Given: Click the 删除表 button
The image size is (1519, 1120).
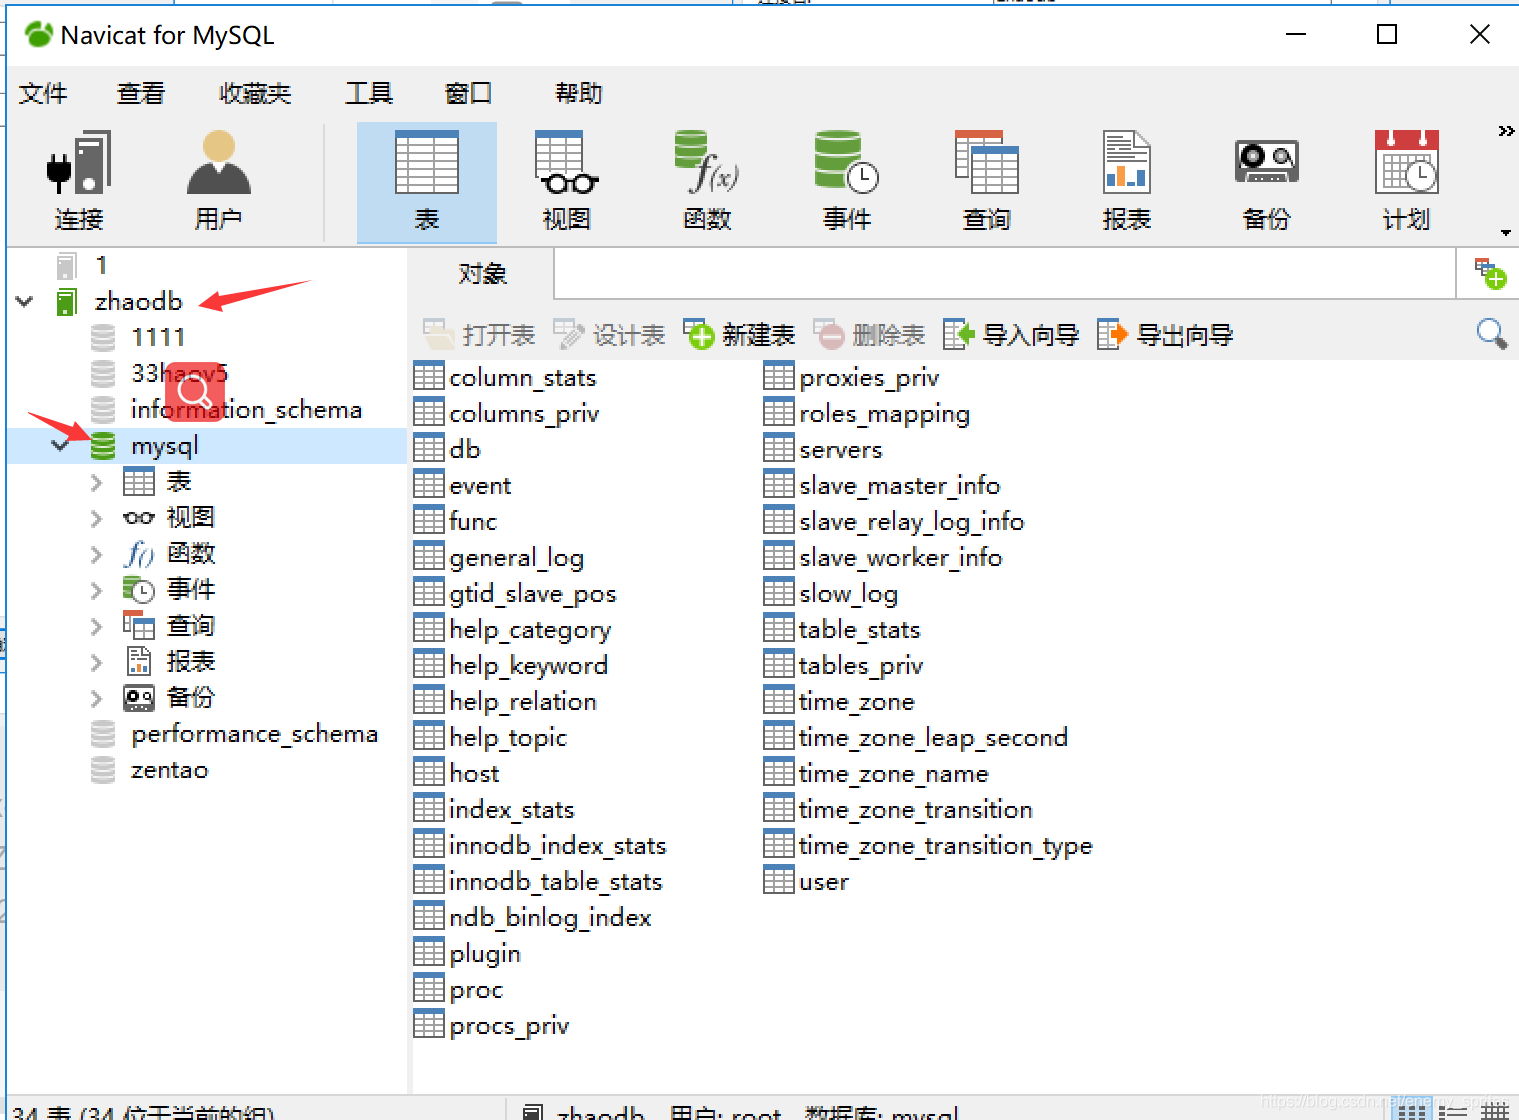Looking at the screenshot, I should 869,335.
